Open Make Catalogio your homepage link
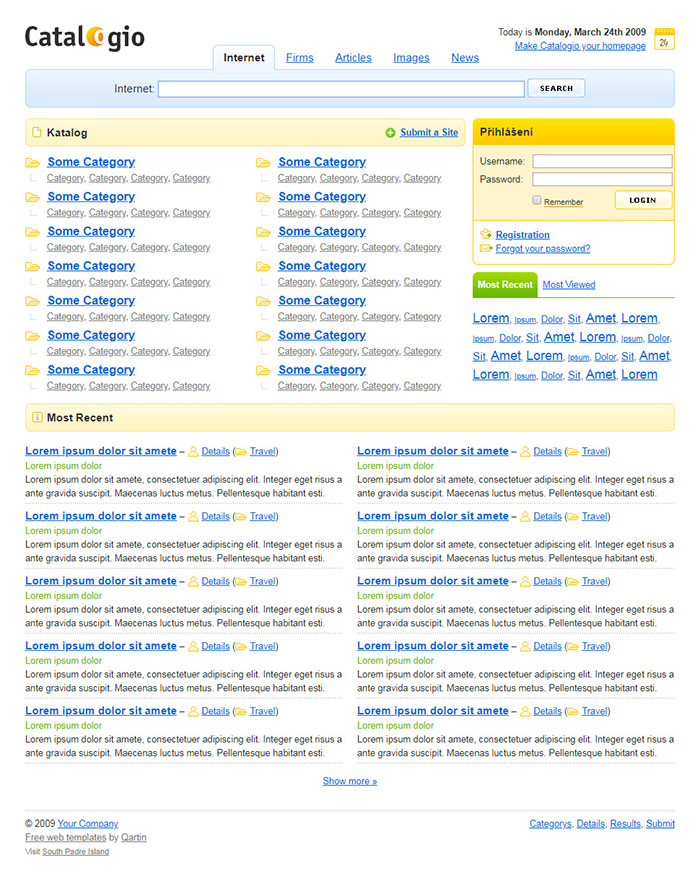This screenshot has width=700, height=894. [580, 45]
